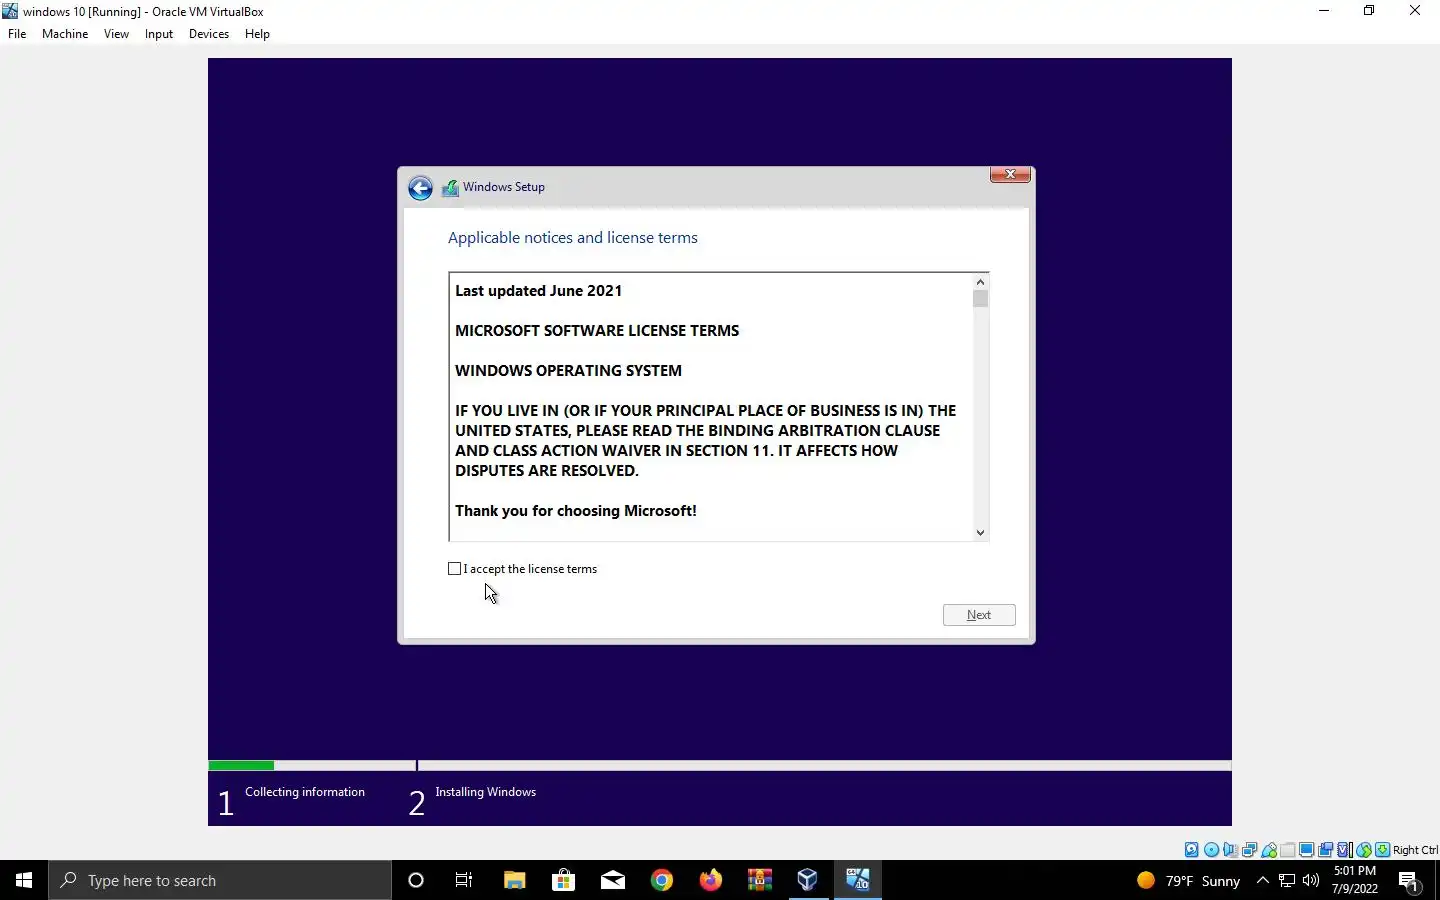Open the clock showing 5:01 PM
Viewport: 1440px width, 900px height.
point(1355,880)
